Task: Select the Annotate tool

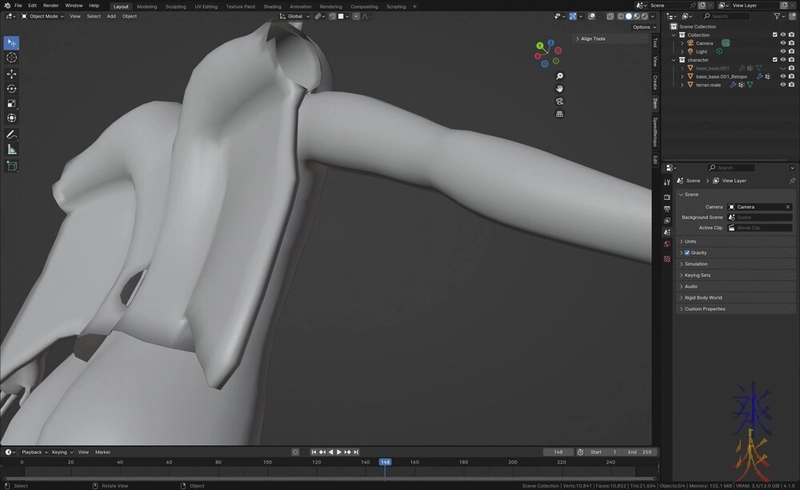Action: point(12,134)
